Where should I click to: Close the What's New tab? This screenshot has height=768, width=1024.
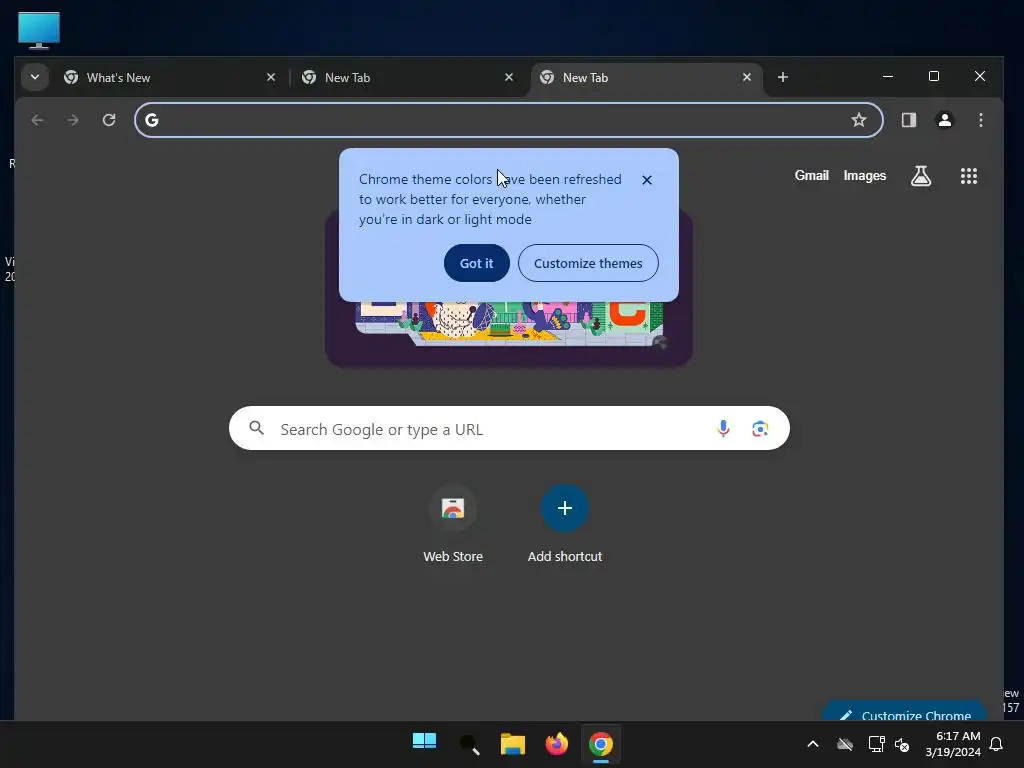tap(271, 77)
